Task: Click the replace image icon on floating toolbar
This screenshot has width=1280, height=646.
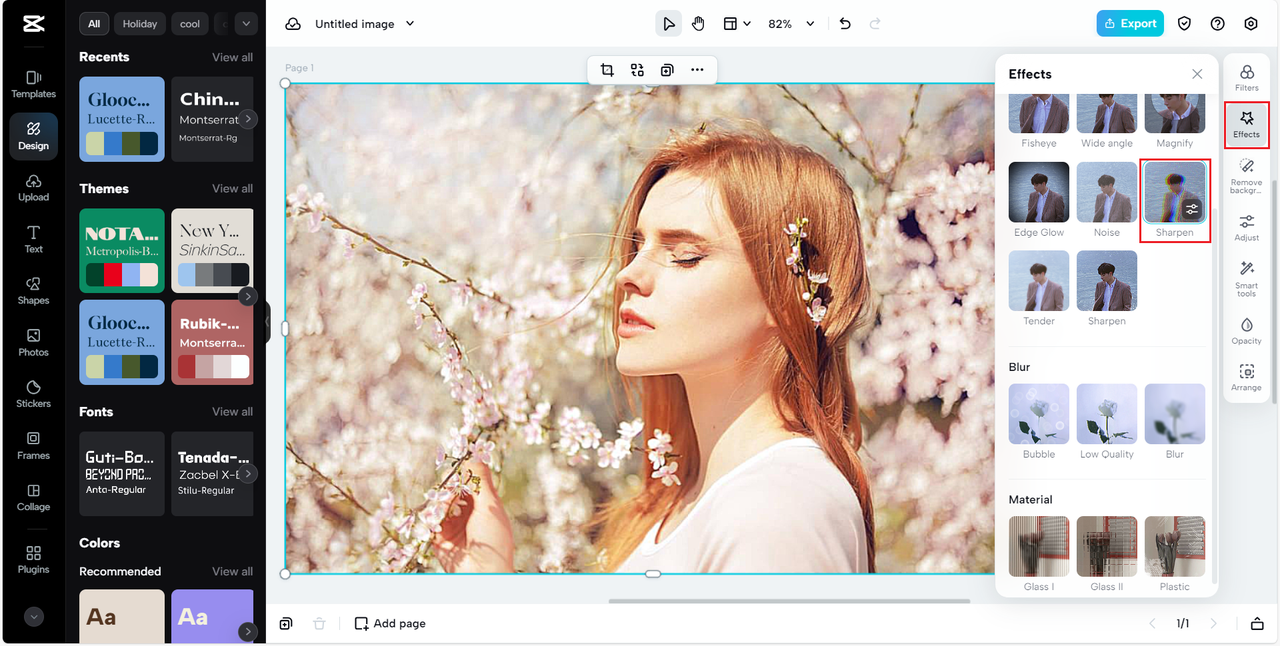Action: point(637,70)
